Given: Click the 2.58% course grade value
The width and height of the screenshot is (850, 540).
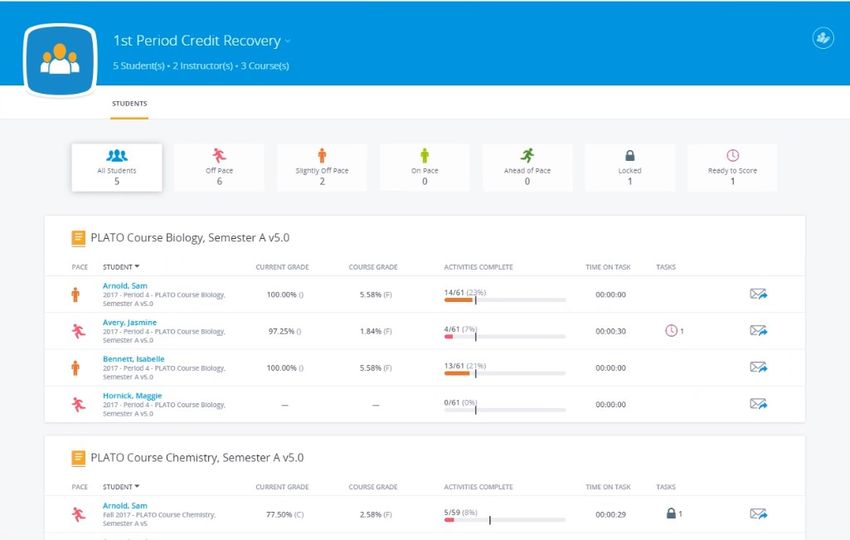Looking at the screenshot, I should 376,515.
